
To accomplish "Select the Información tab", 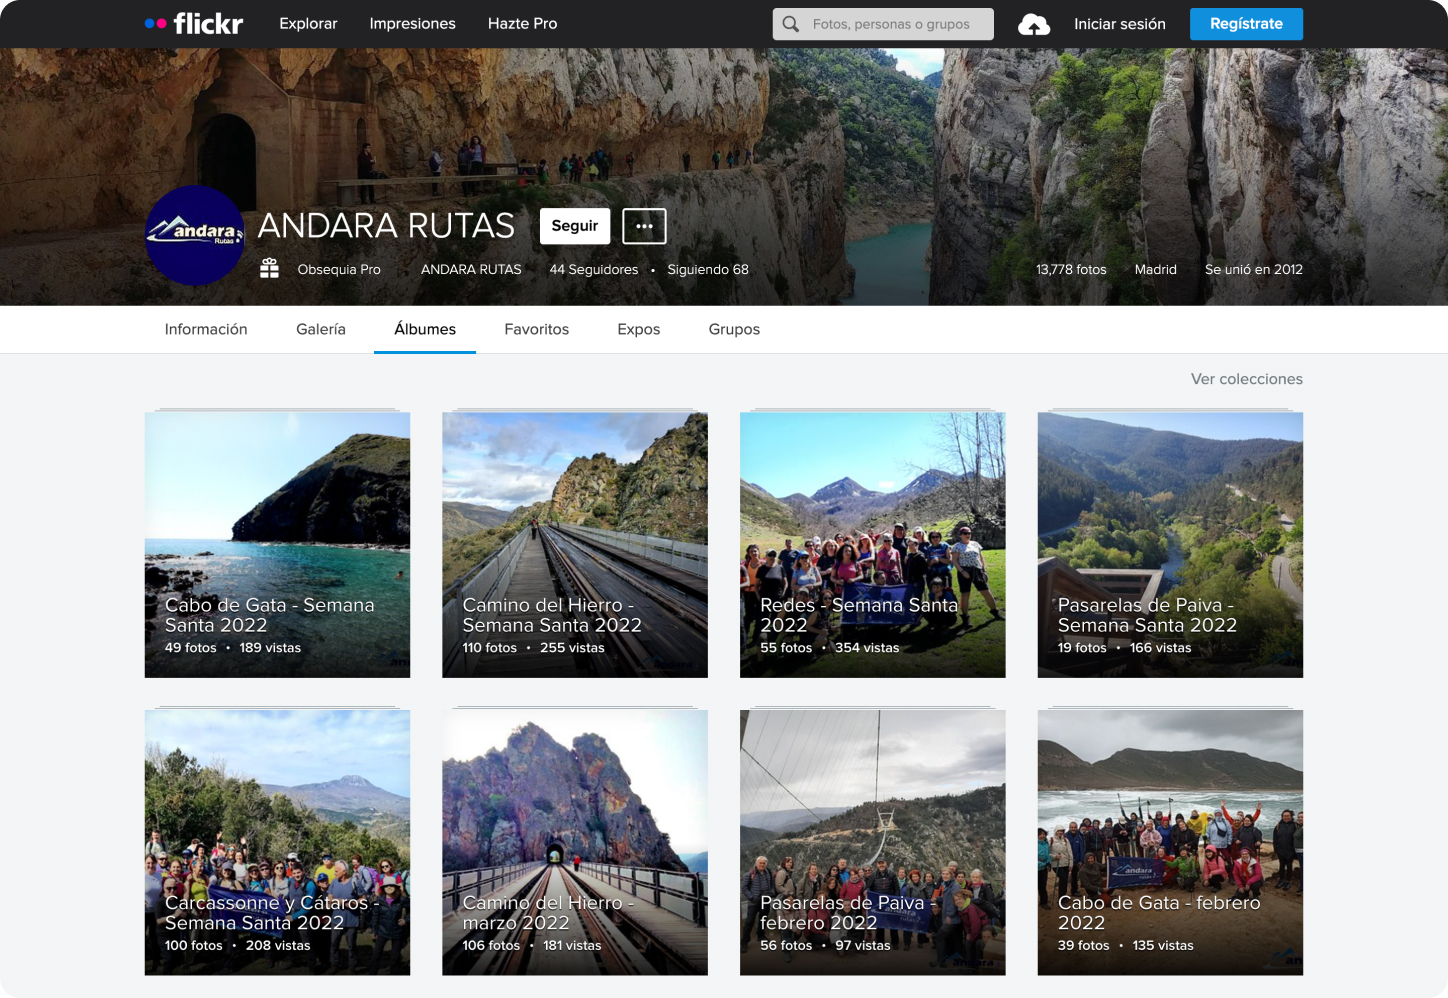I will 206,329.
